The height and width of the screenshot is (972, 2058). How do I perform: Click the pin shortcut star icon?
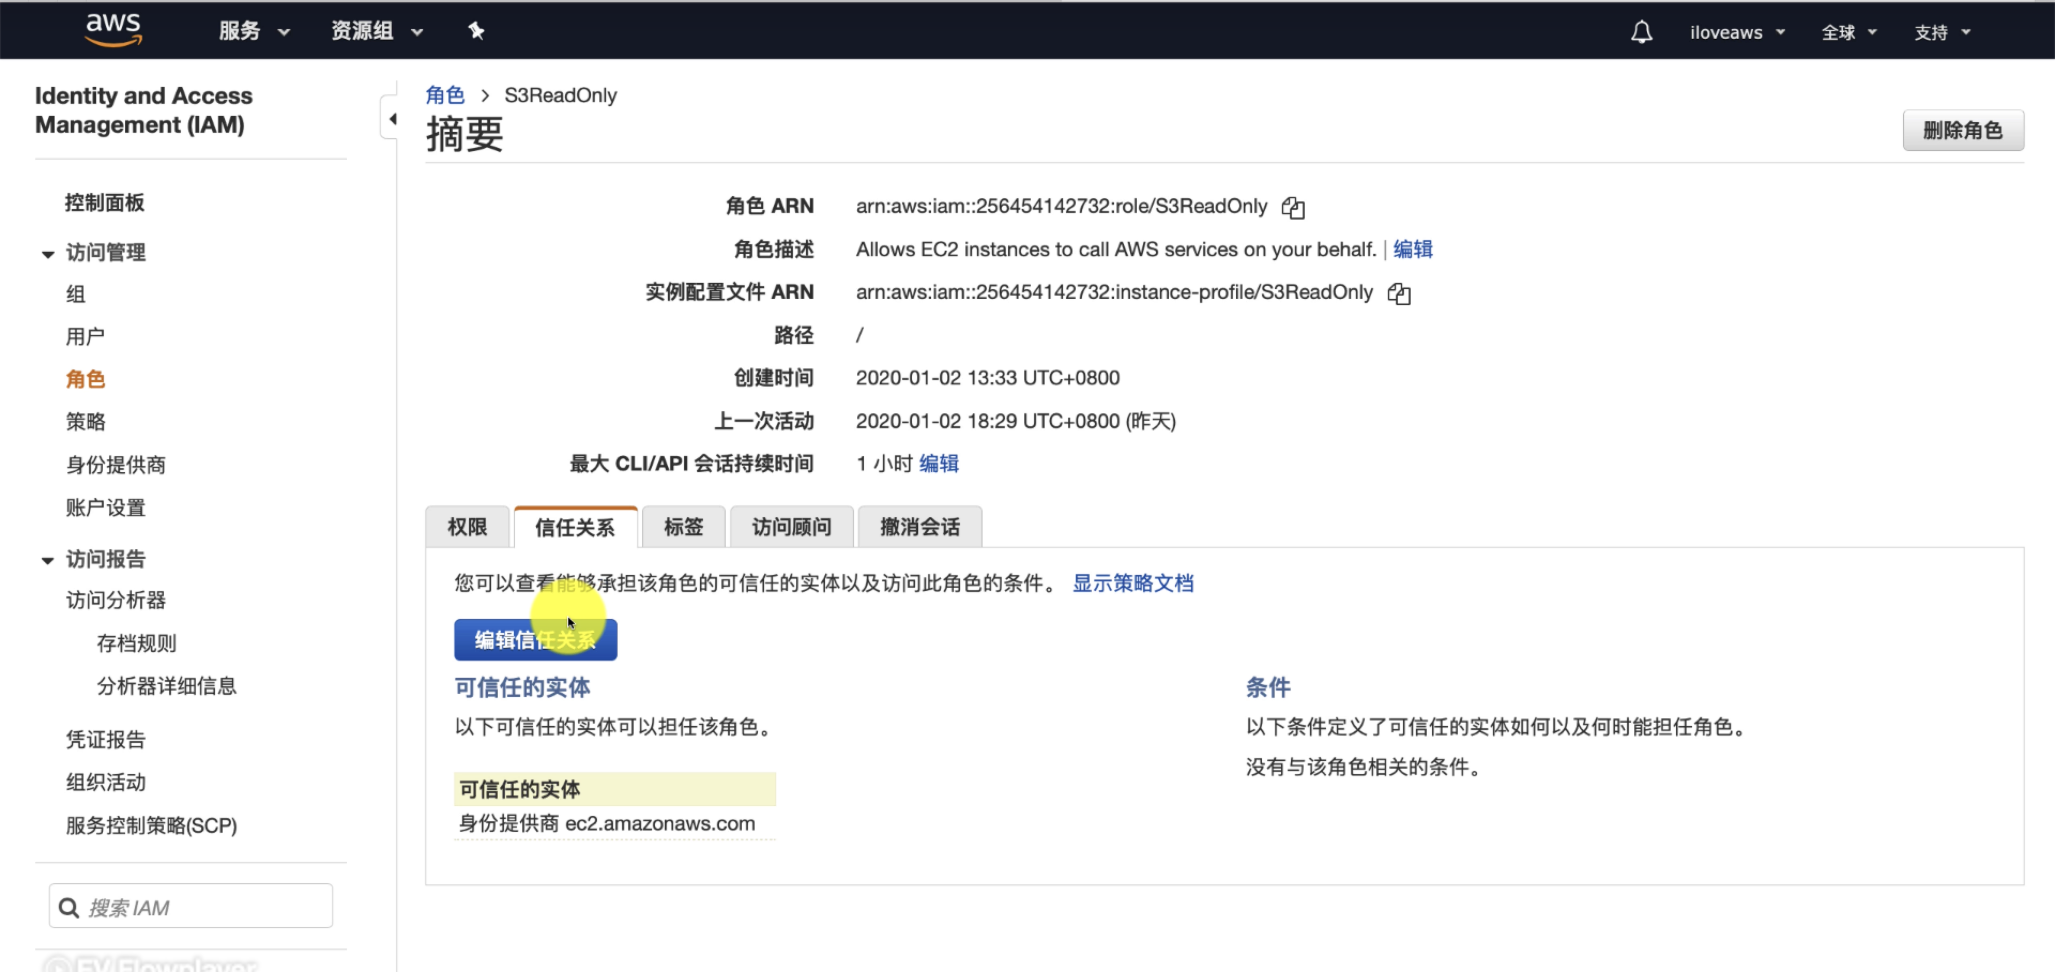[476, 31]
